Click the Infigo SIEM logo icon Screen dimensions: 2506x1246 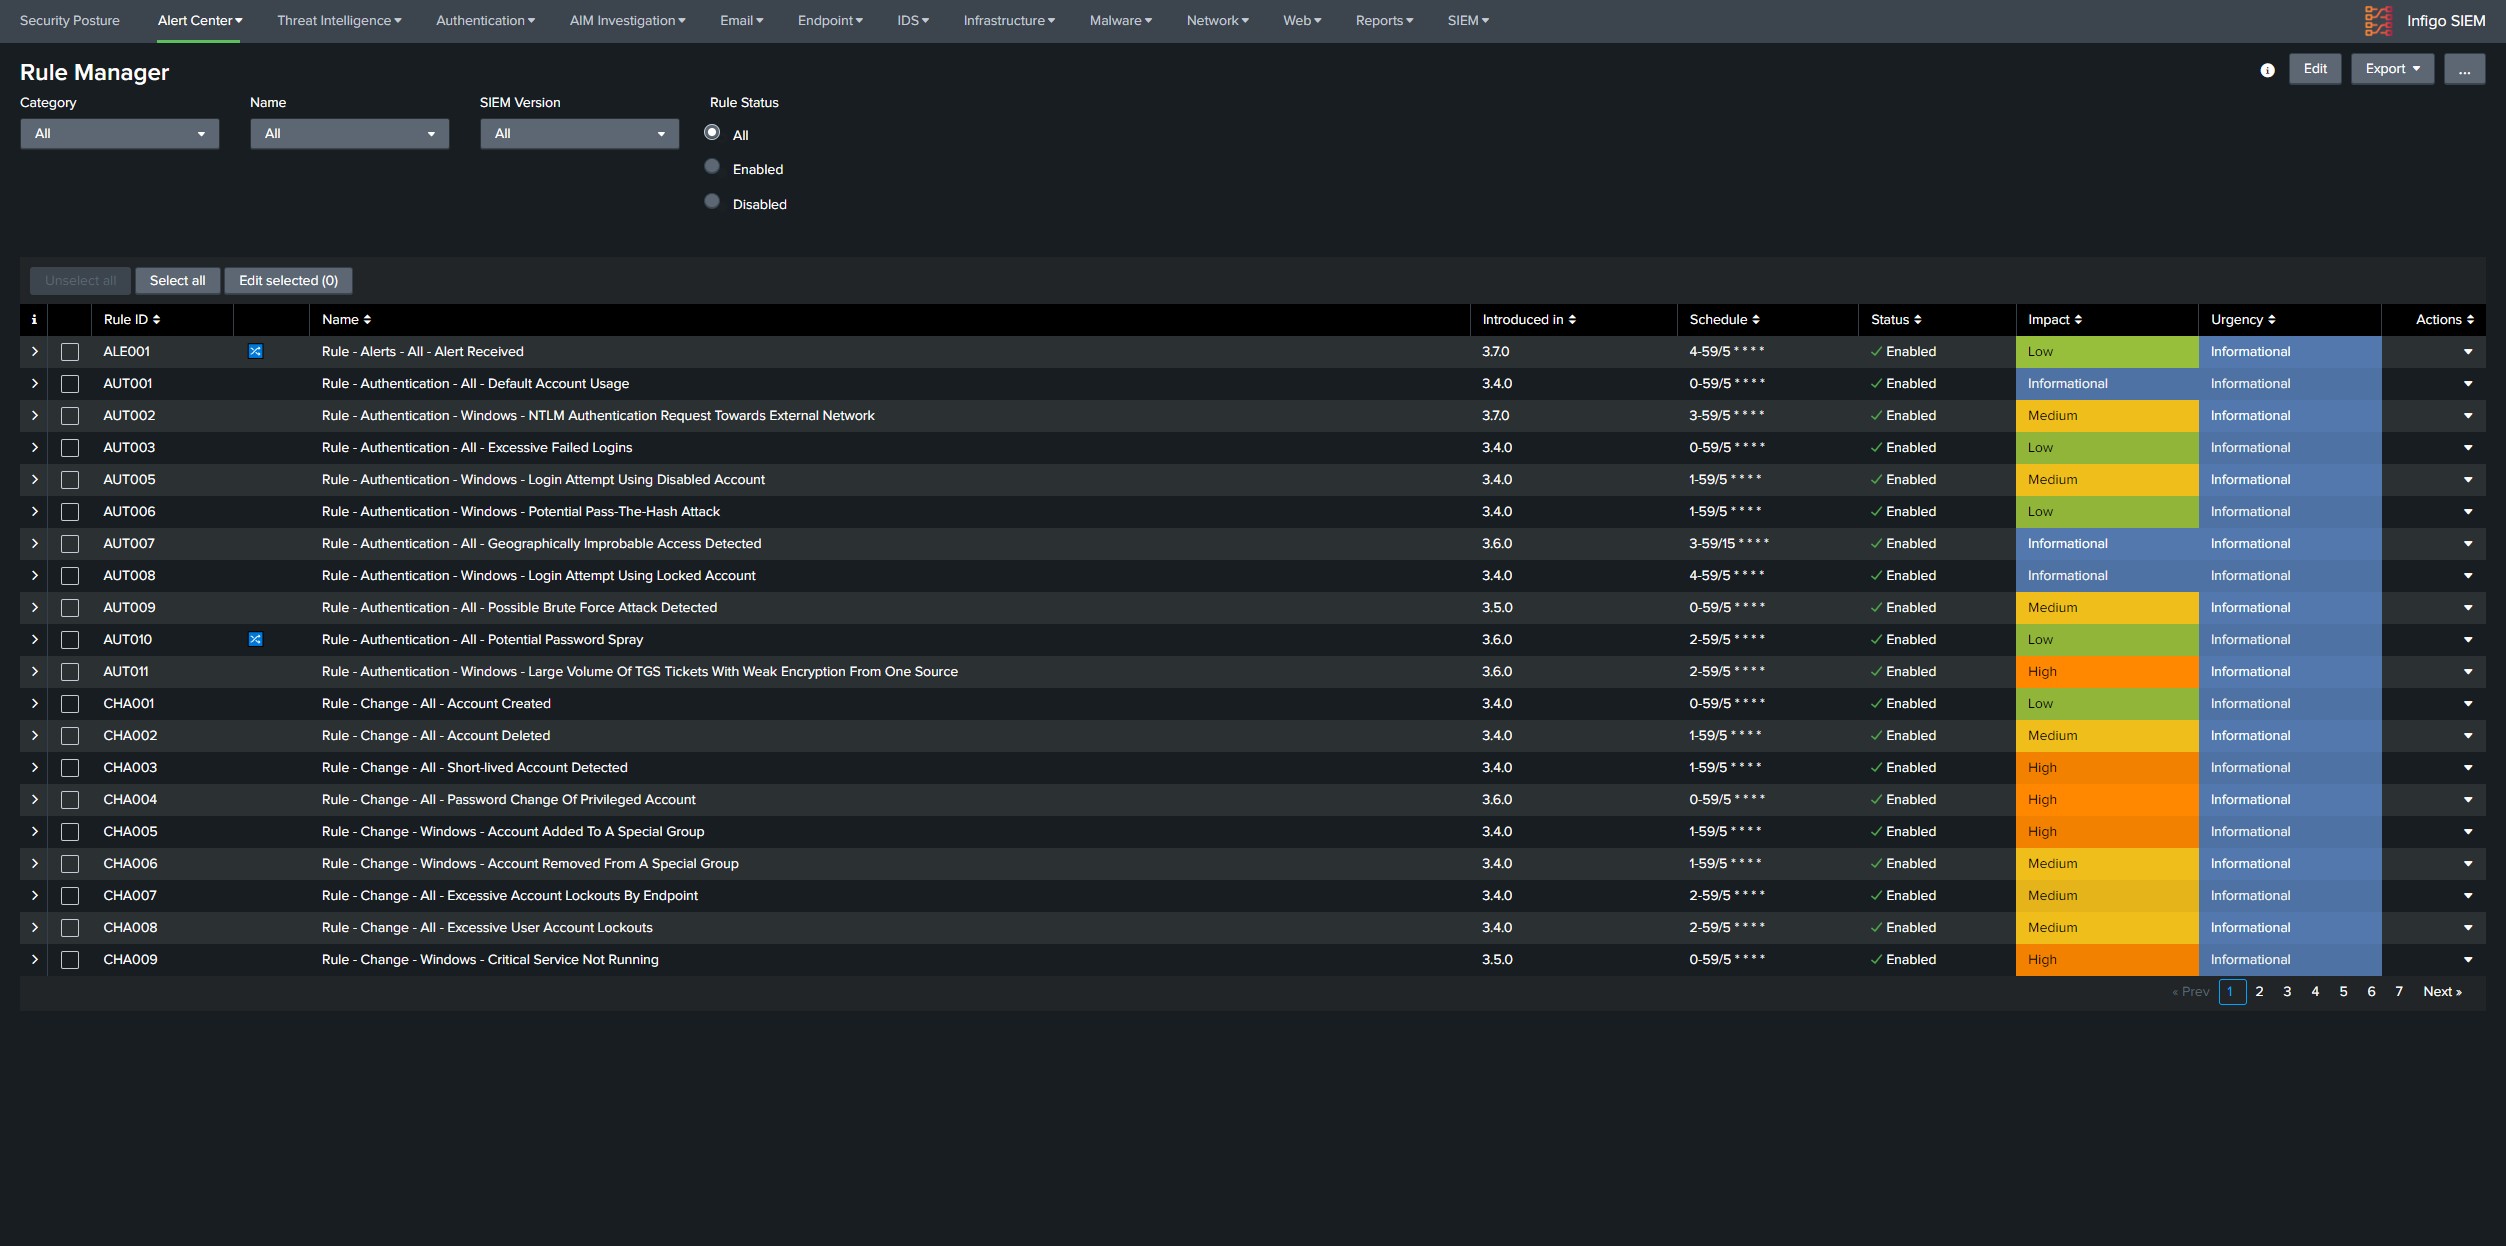[x=2378, y=21]
